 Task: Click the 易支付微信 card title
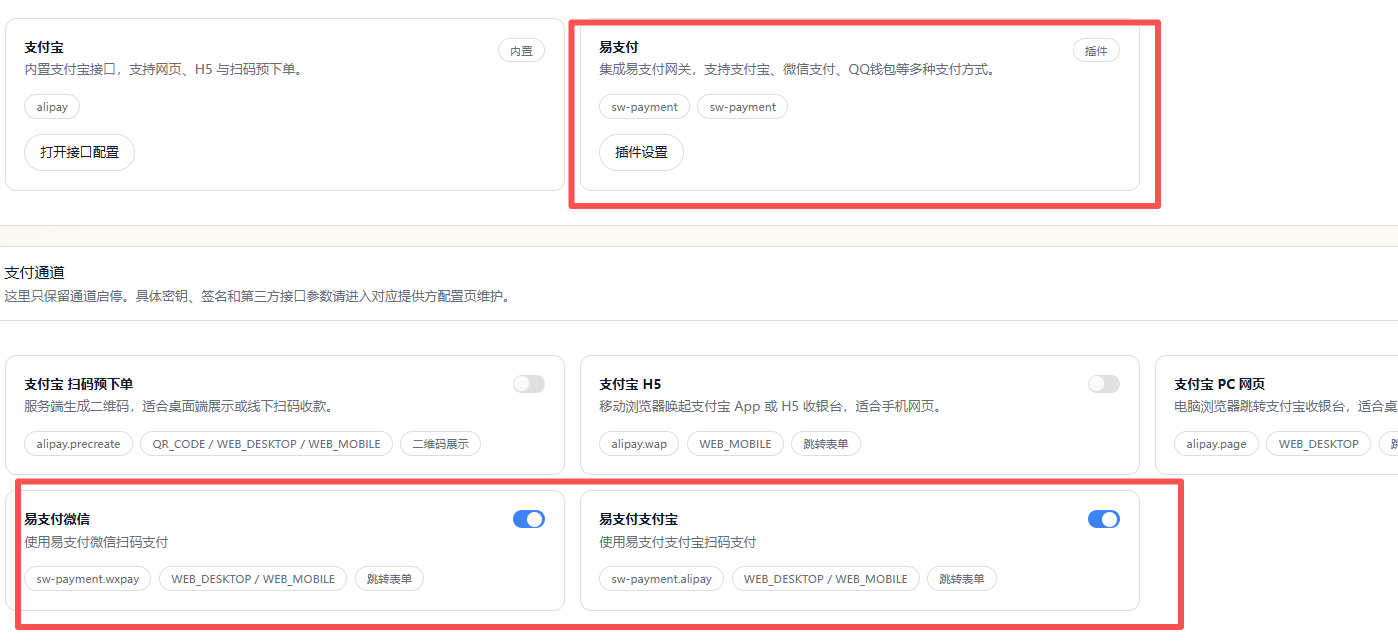pos(57,519)
